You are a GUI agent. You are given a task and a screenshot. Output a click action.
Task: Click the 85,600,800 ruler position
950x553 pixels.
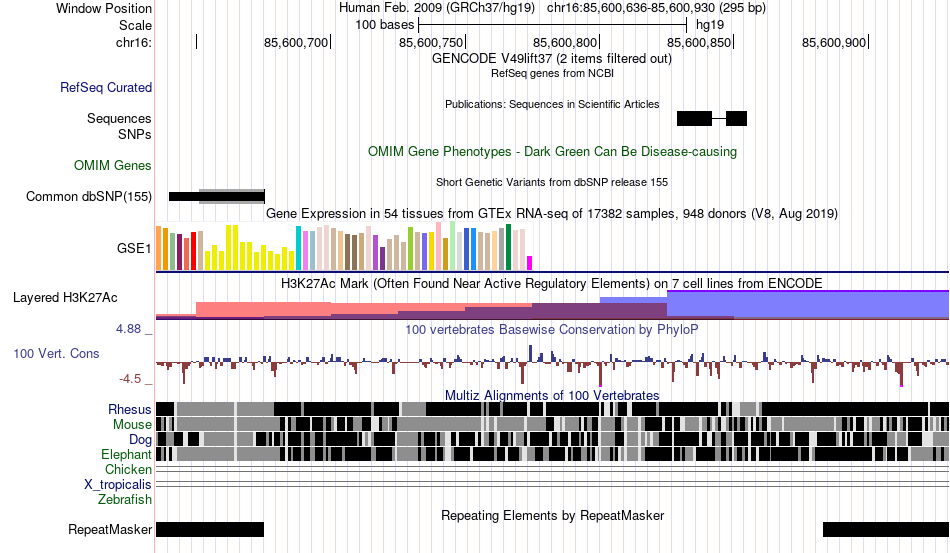(x=565, y=42)
